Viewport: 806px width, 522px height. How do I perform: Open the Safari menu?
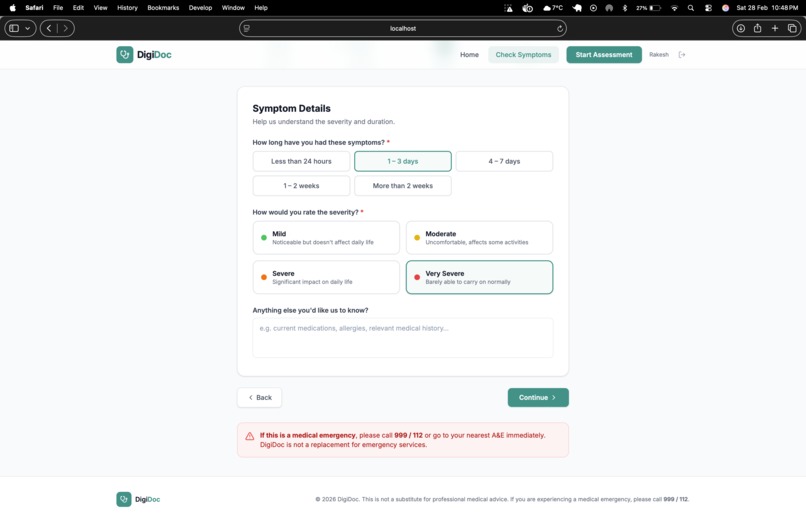point(34,8)
